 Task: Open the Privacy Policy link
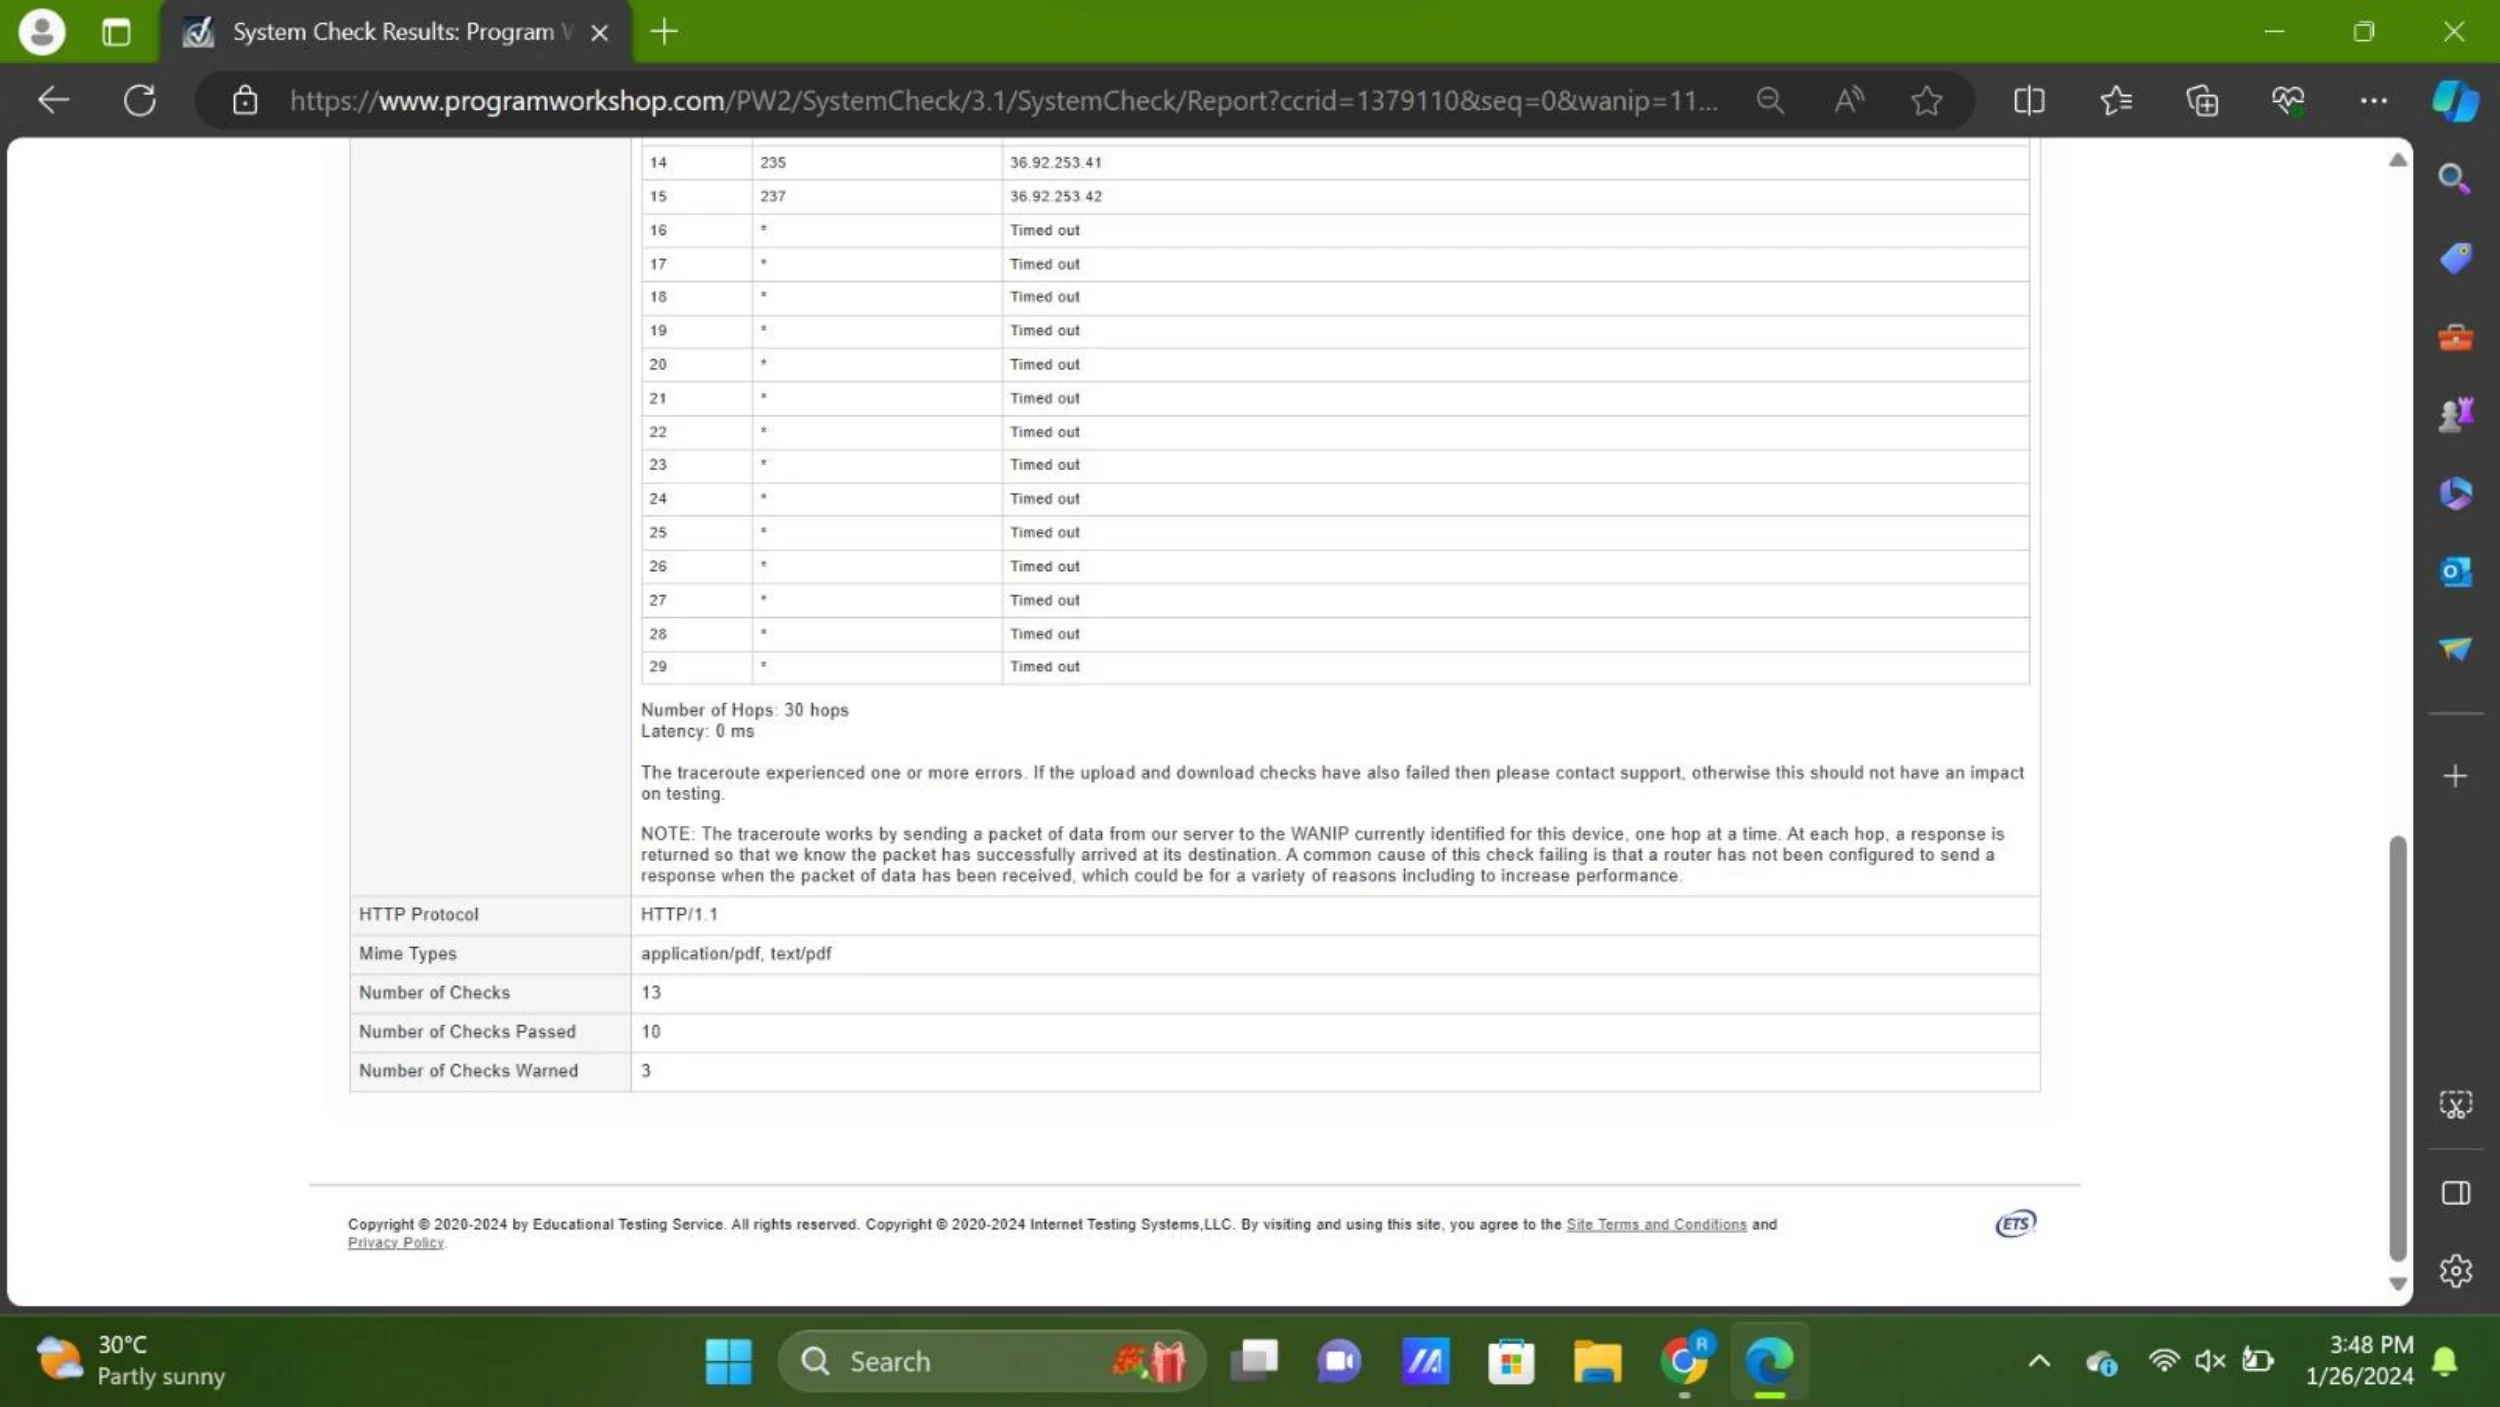coord(396,1243)
